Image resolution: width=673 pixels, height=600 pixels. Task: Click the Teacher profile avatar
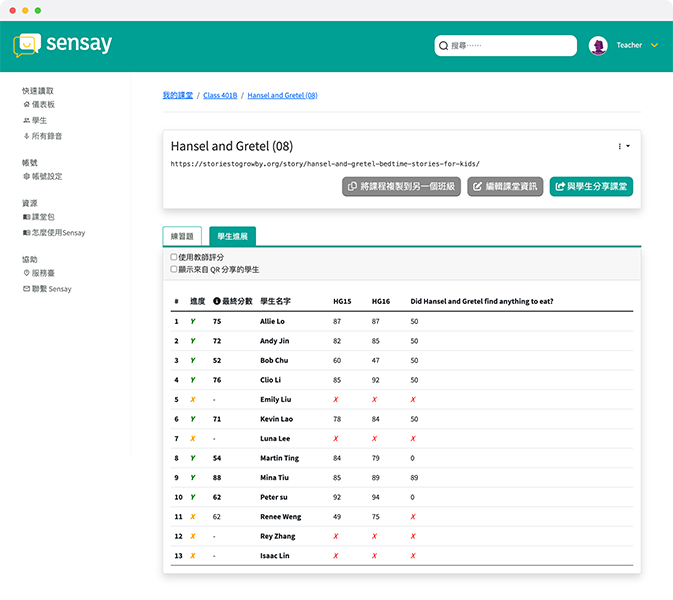pyautogui.click(x=598, y=46)
